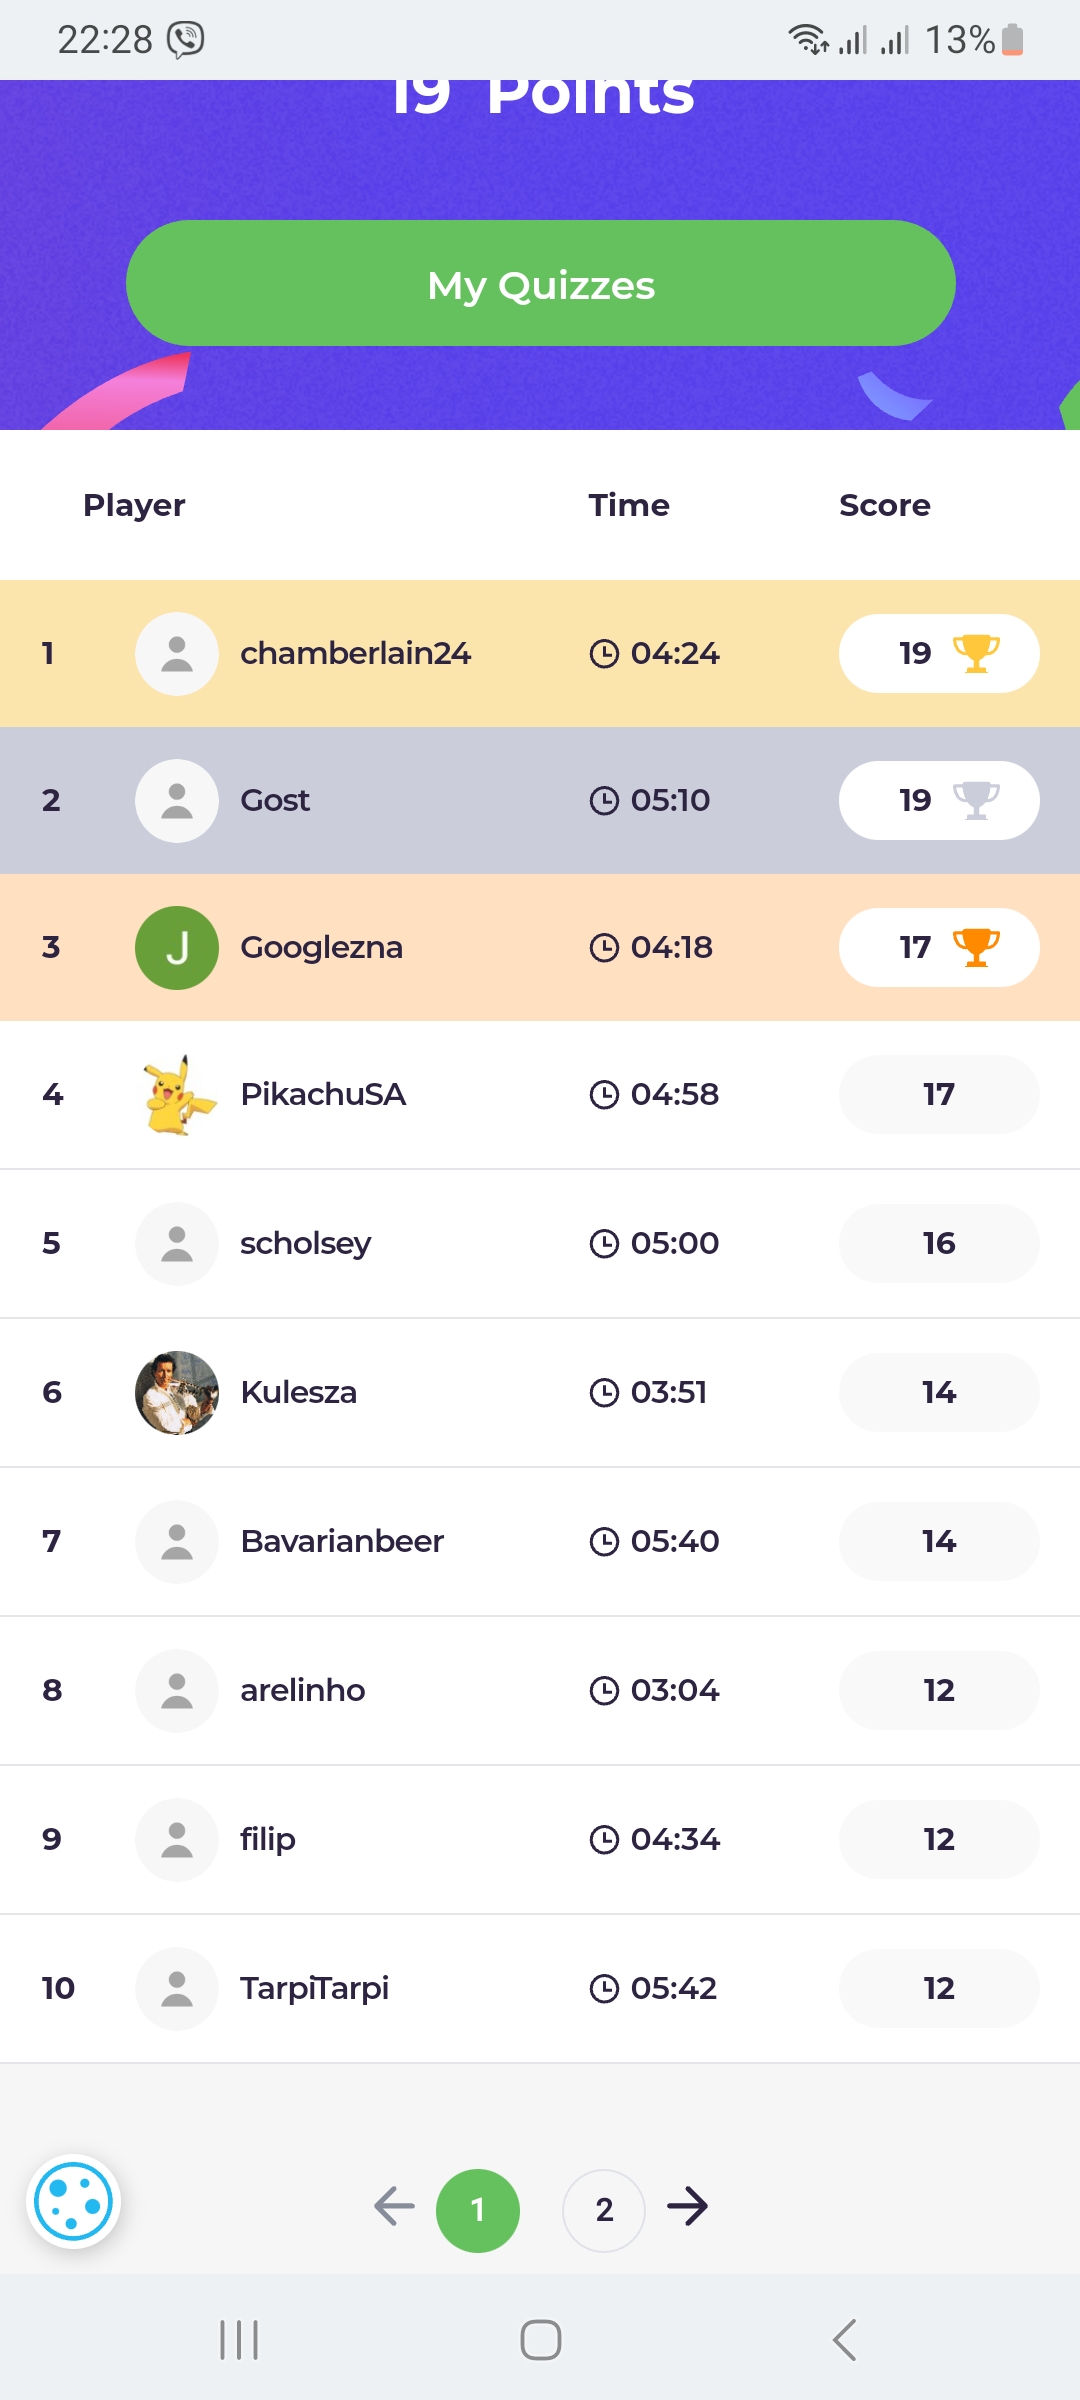This screenshot has width=1080, height=2400.
Task: Tap TarpiTarpi's score of 12
Action: click(938, 1988)
